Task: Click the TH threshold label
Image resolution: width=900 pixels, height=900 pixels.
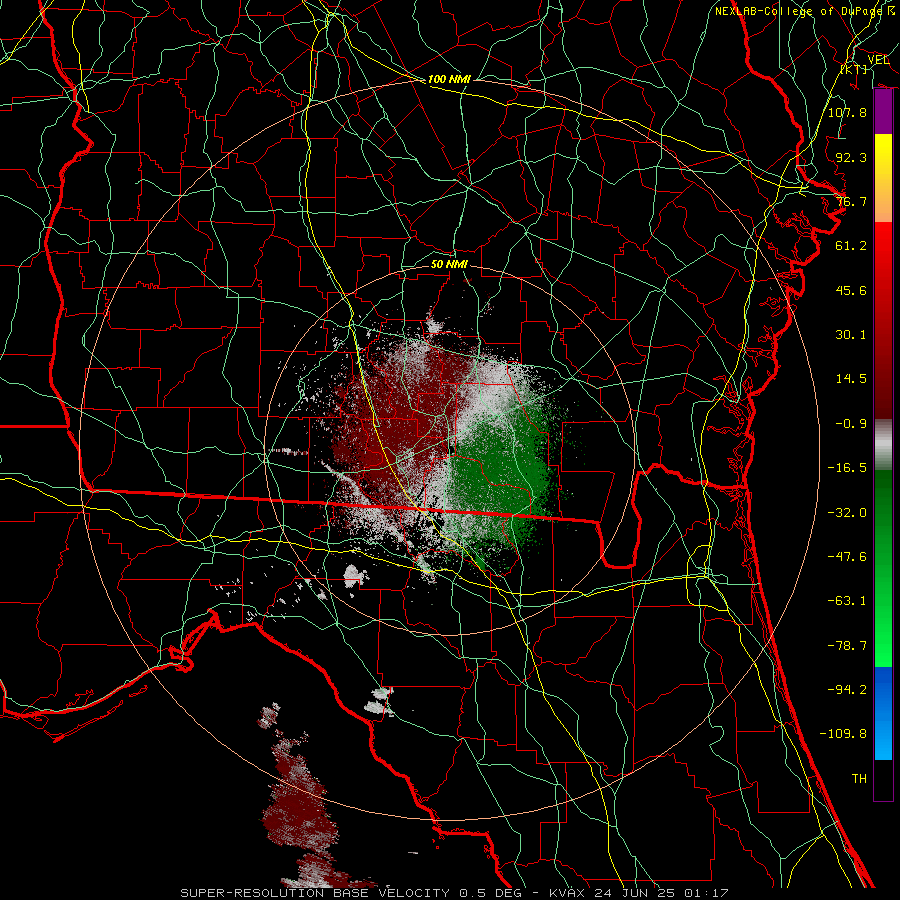Action: (859, 779)
